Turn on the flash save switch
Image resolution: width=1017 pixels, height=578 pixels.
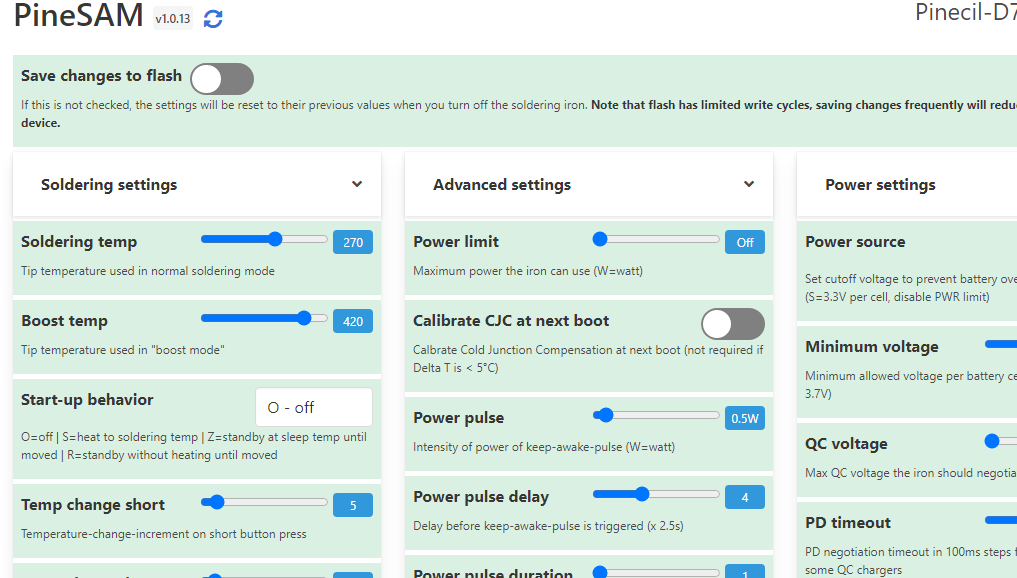tap(221, 78)
